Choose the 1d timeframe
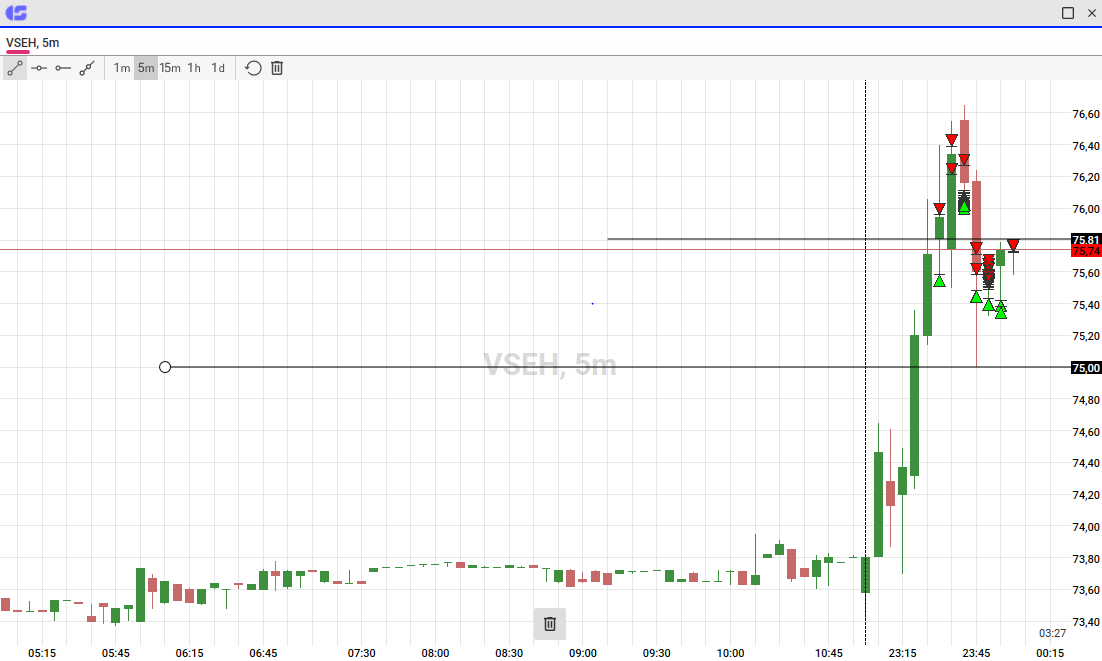This screenshot has height=661, width=1102. click(x=218, y=68)
